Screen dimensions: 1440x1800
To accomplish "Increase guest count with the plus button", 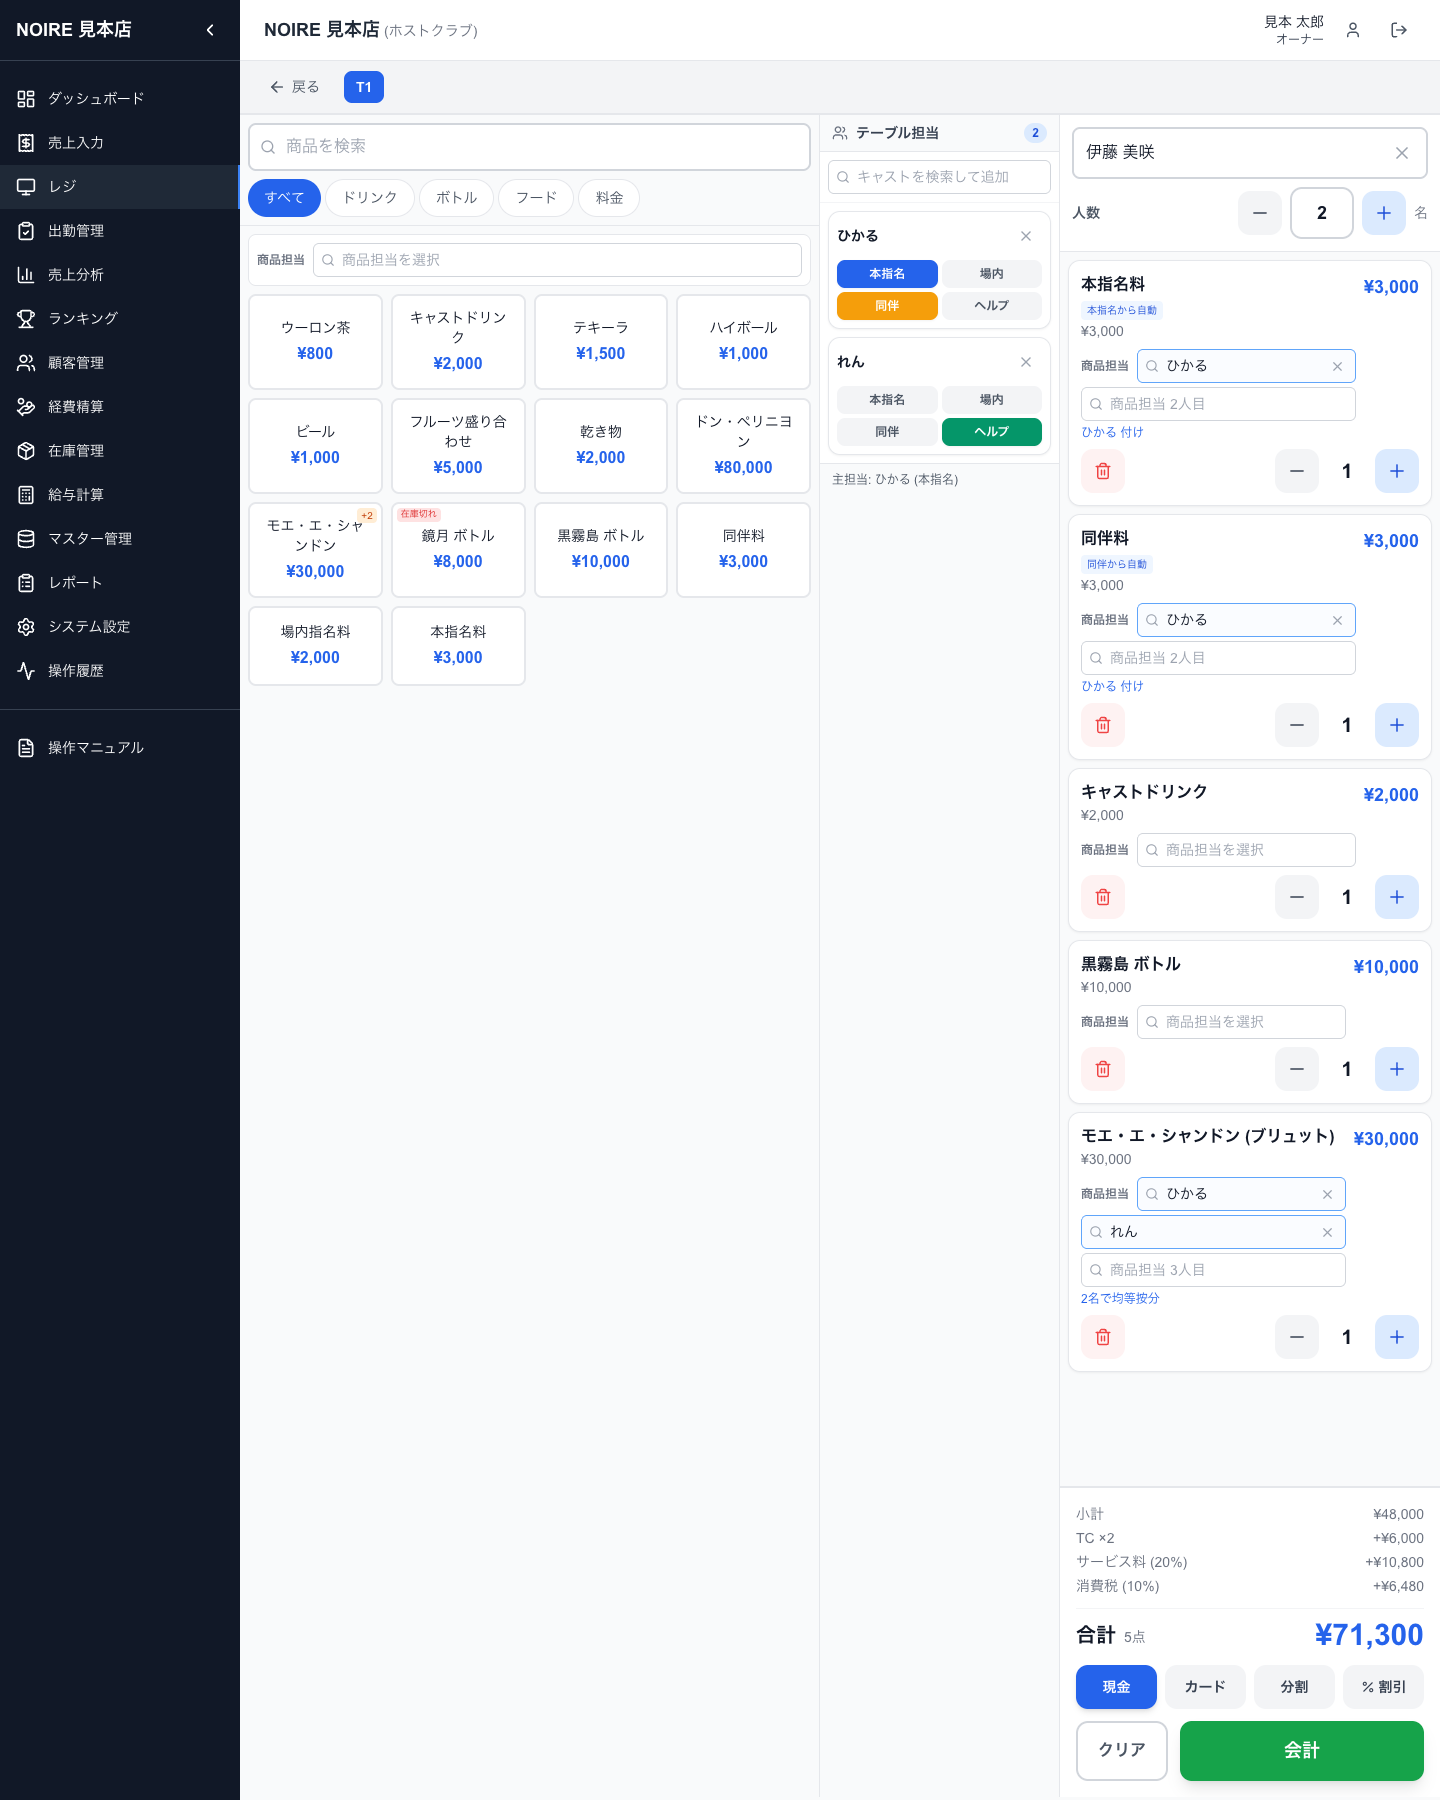I will coord(1384,213).
